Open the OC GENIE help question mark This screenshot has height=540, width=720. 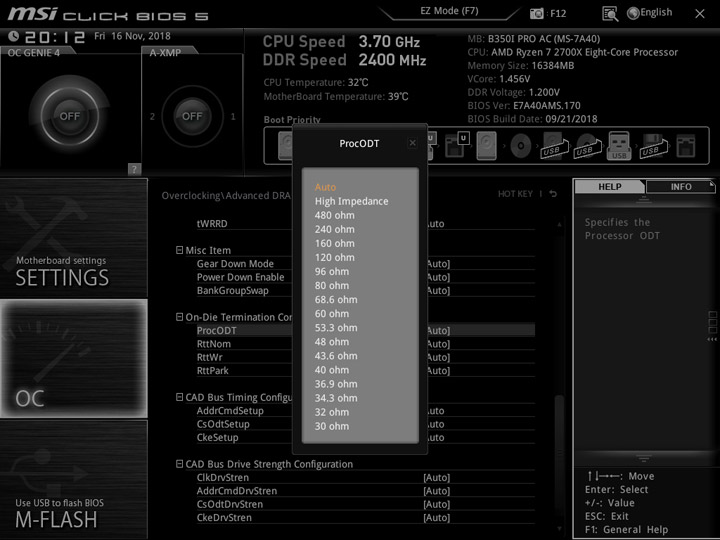134,169
